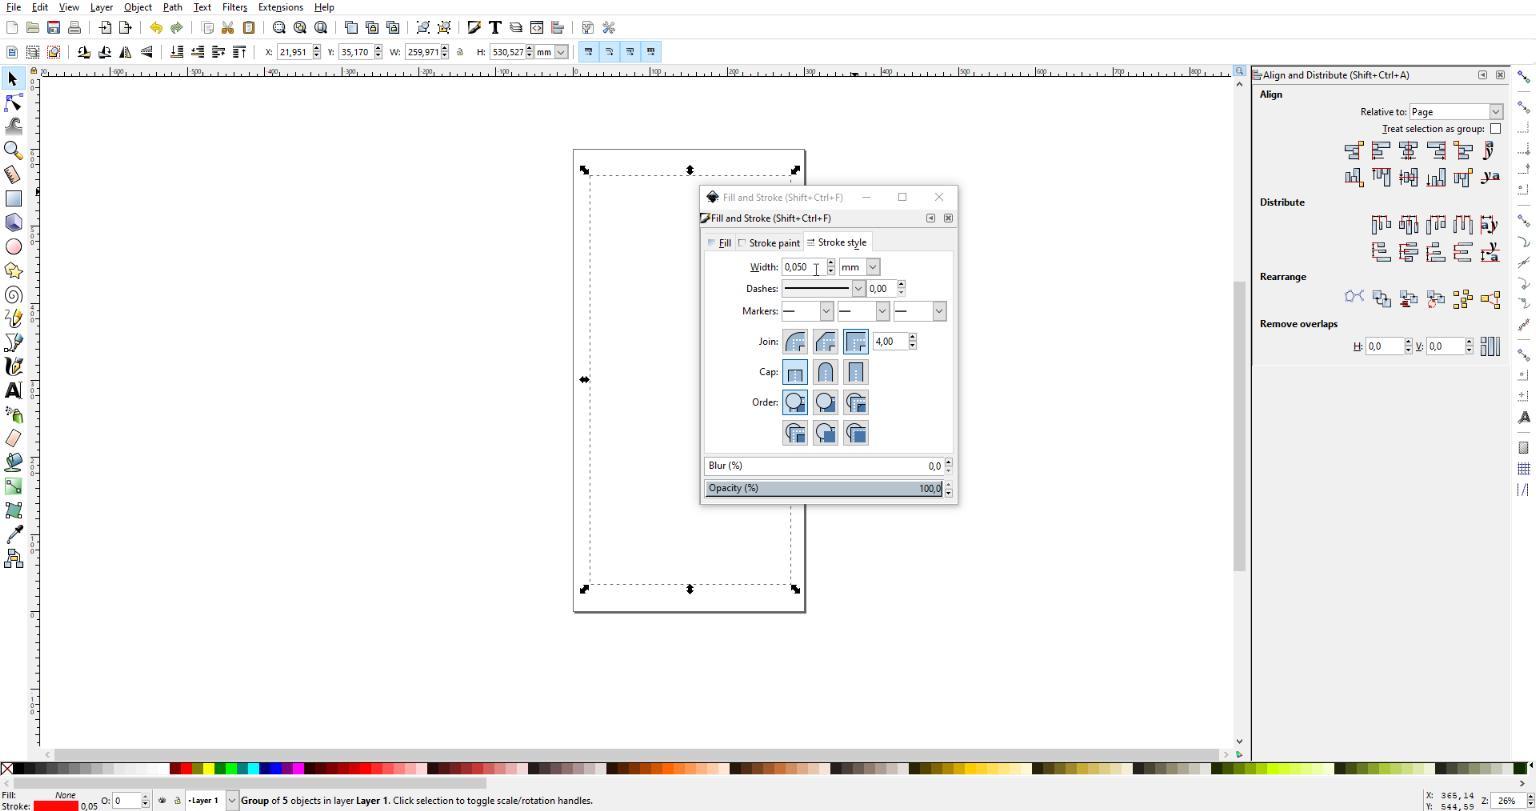The image size is (1536, 811).
Task: Select the Zoom magnifier tool
Action: click(13, 150)
